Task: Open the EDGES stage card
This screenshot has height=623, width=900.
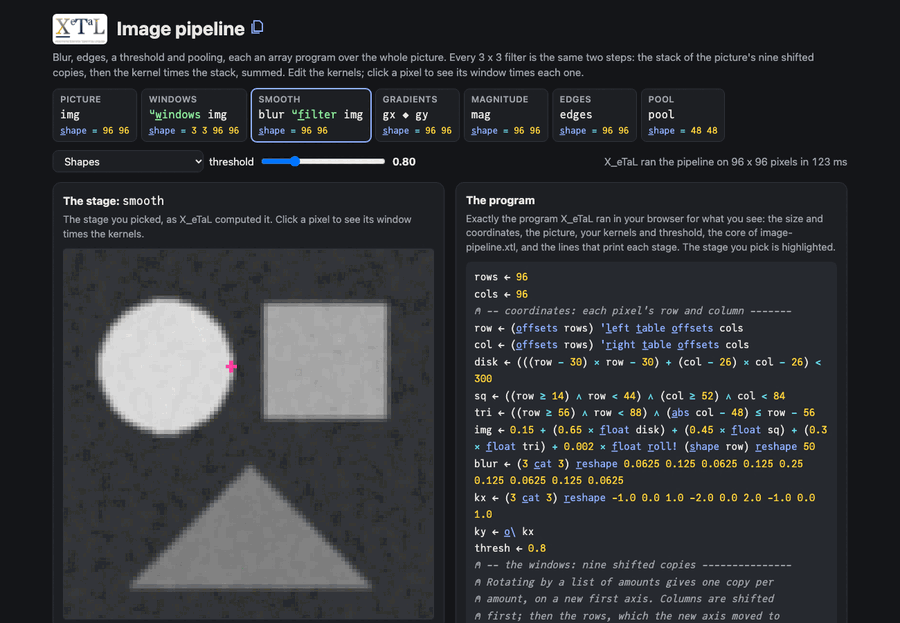Action: 594,115
